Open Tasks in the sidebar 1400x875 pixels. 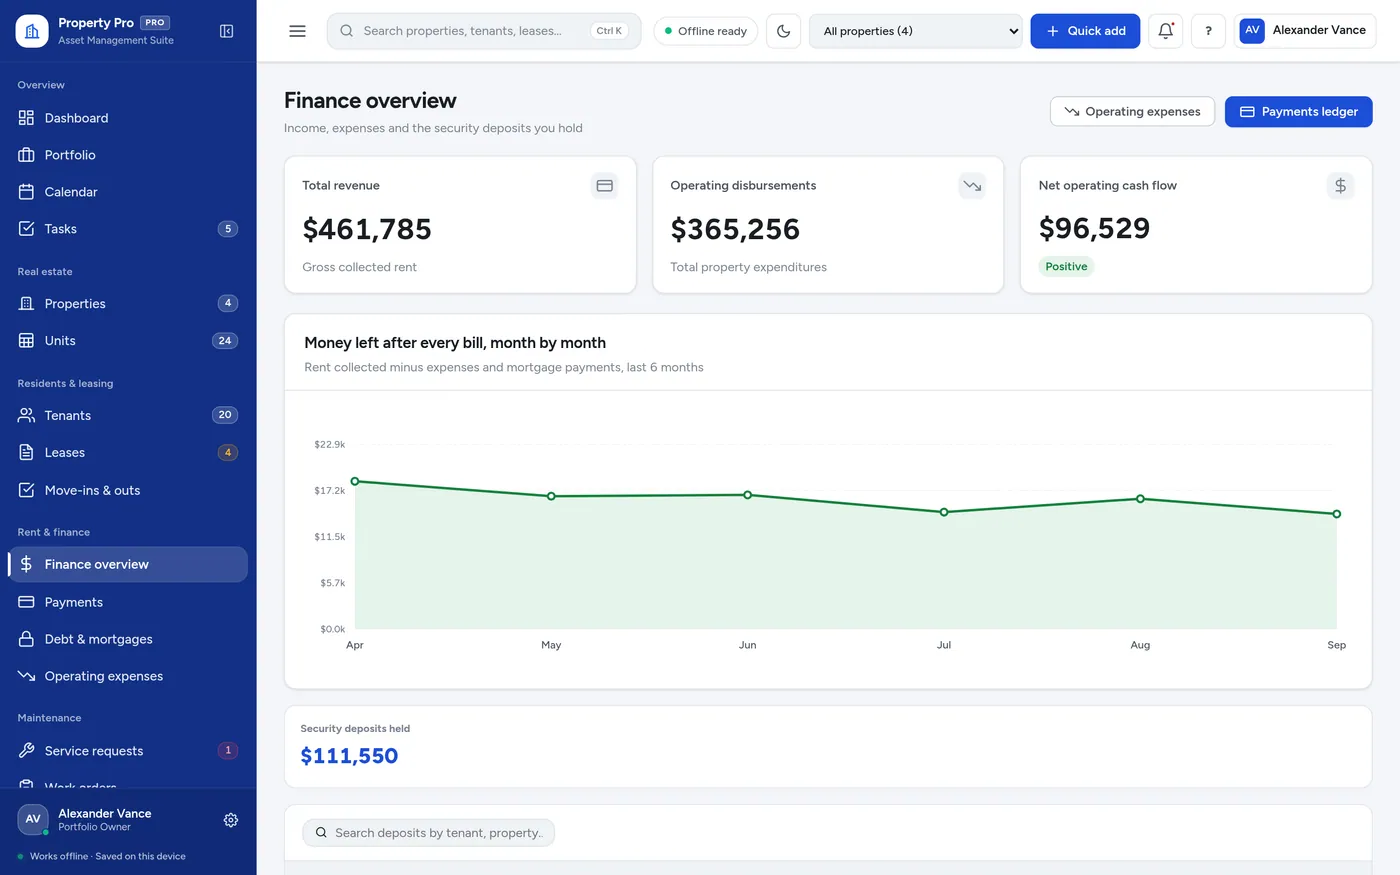[128, 229]
